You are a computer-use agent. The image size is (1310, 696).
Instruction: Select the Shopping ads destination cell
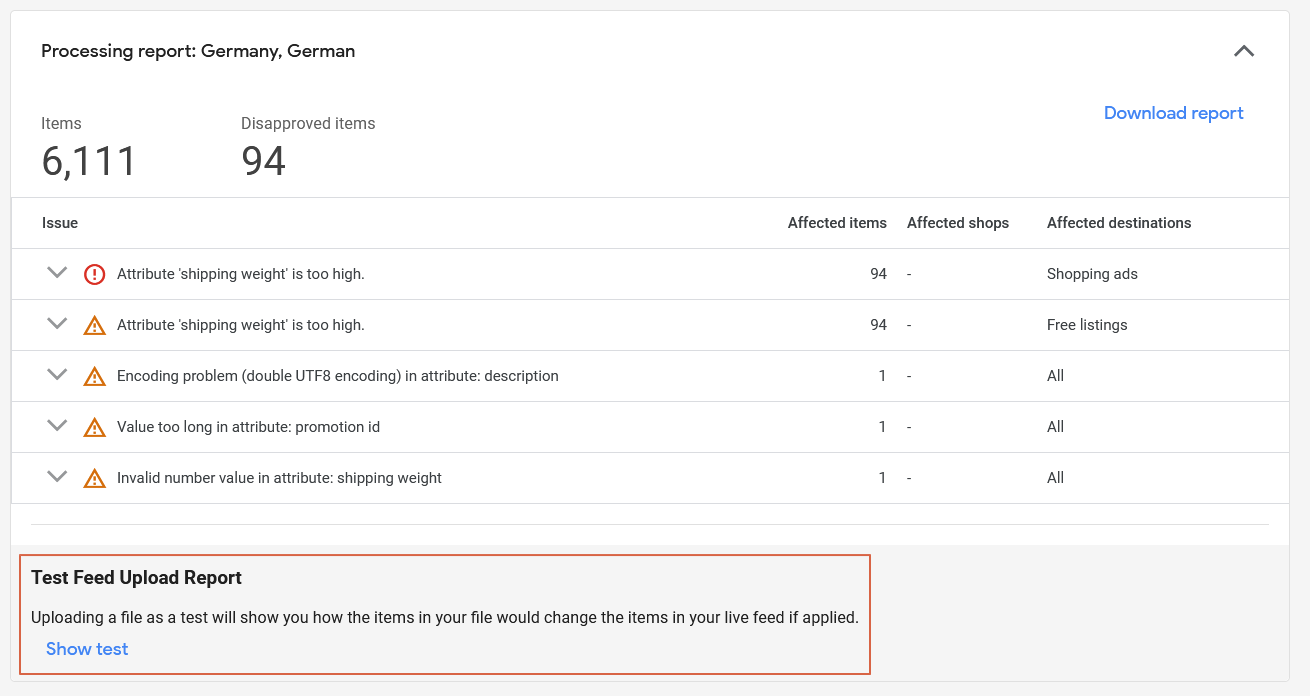click(x=1092, y=274)
